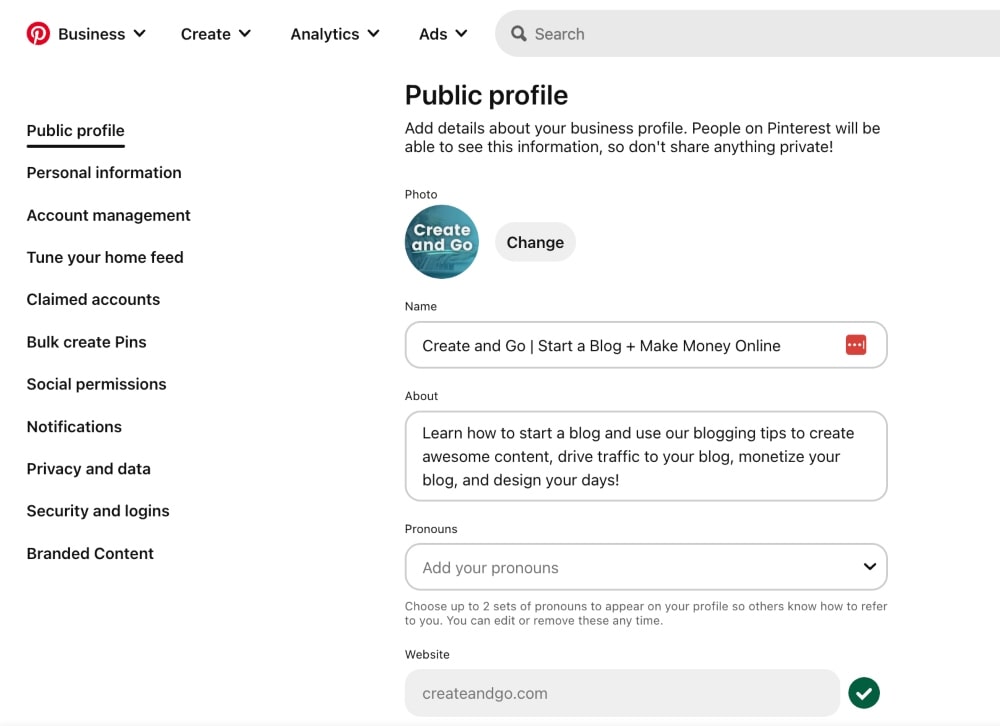Click the password manager icon in the Name field
The width and height of the screenshot is (1000, 726).
click(x=856, y=344)
